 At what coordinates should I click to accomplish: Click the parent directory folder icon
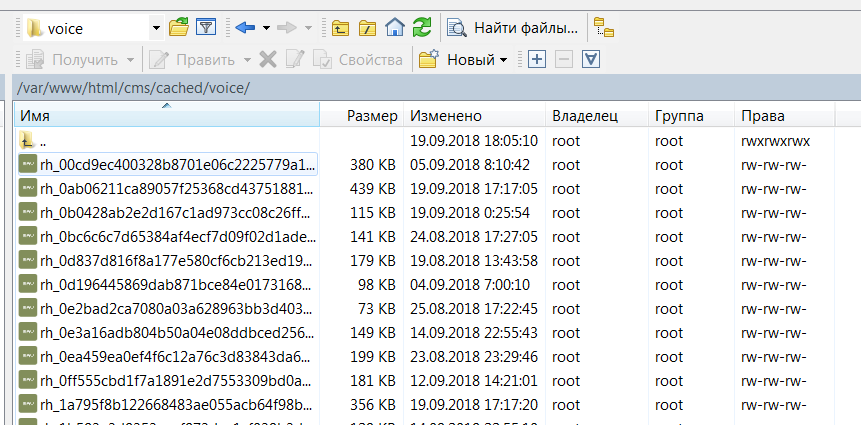coord(341,27)
